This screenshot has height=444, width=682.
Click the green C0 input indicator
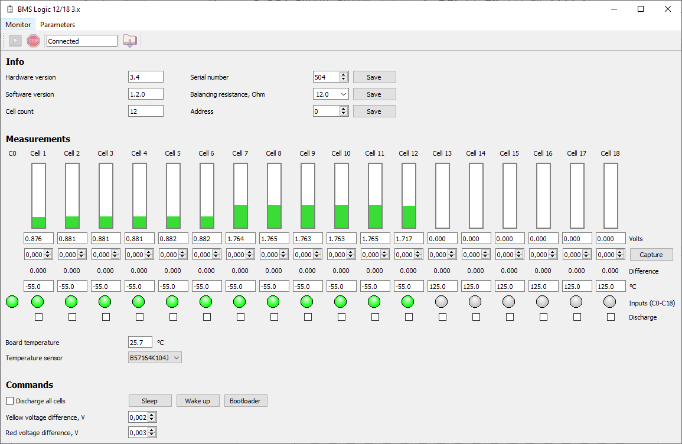click(12, 301)
